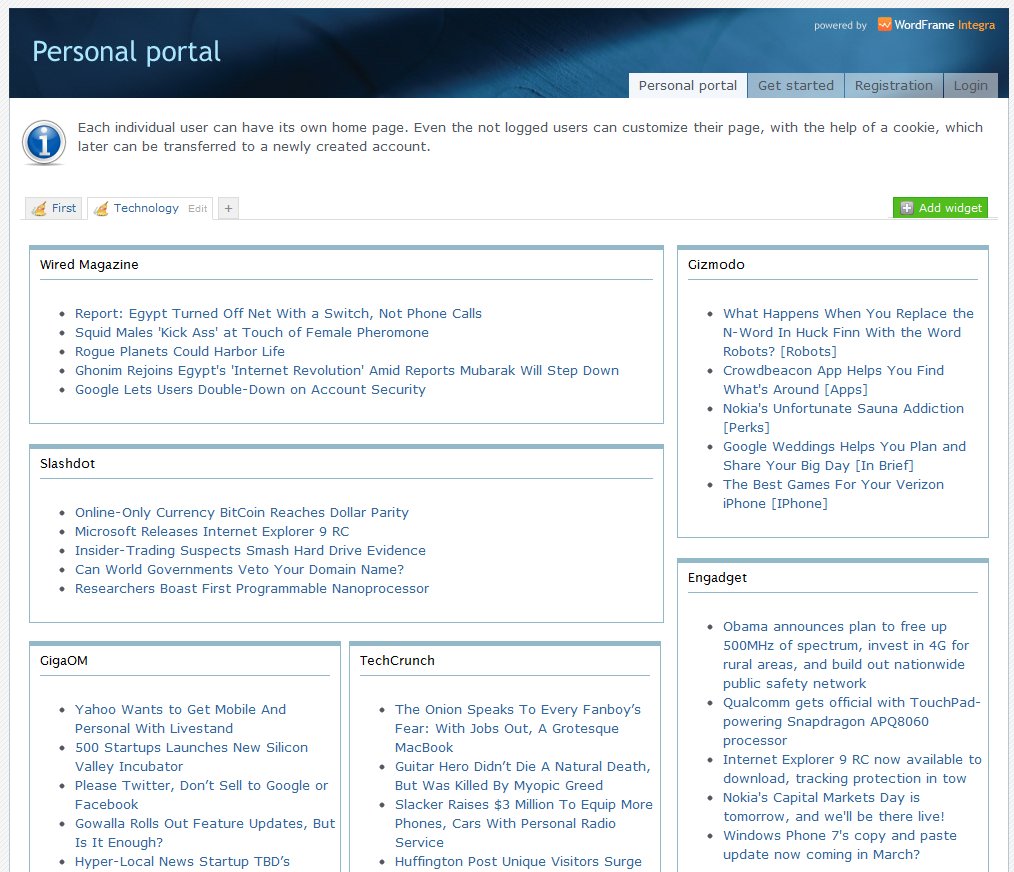Open Obama 500MHz spectrum plan article

(846, 655)
